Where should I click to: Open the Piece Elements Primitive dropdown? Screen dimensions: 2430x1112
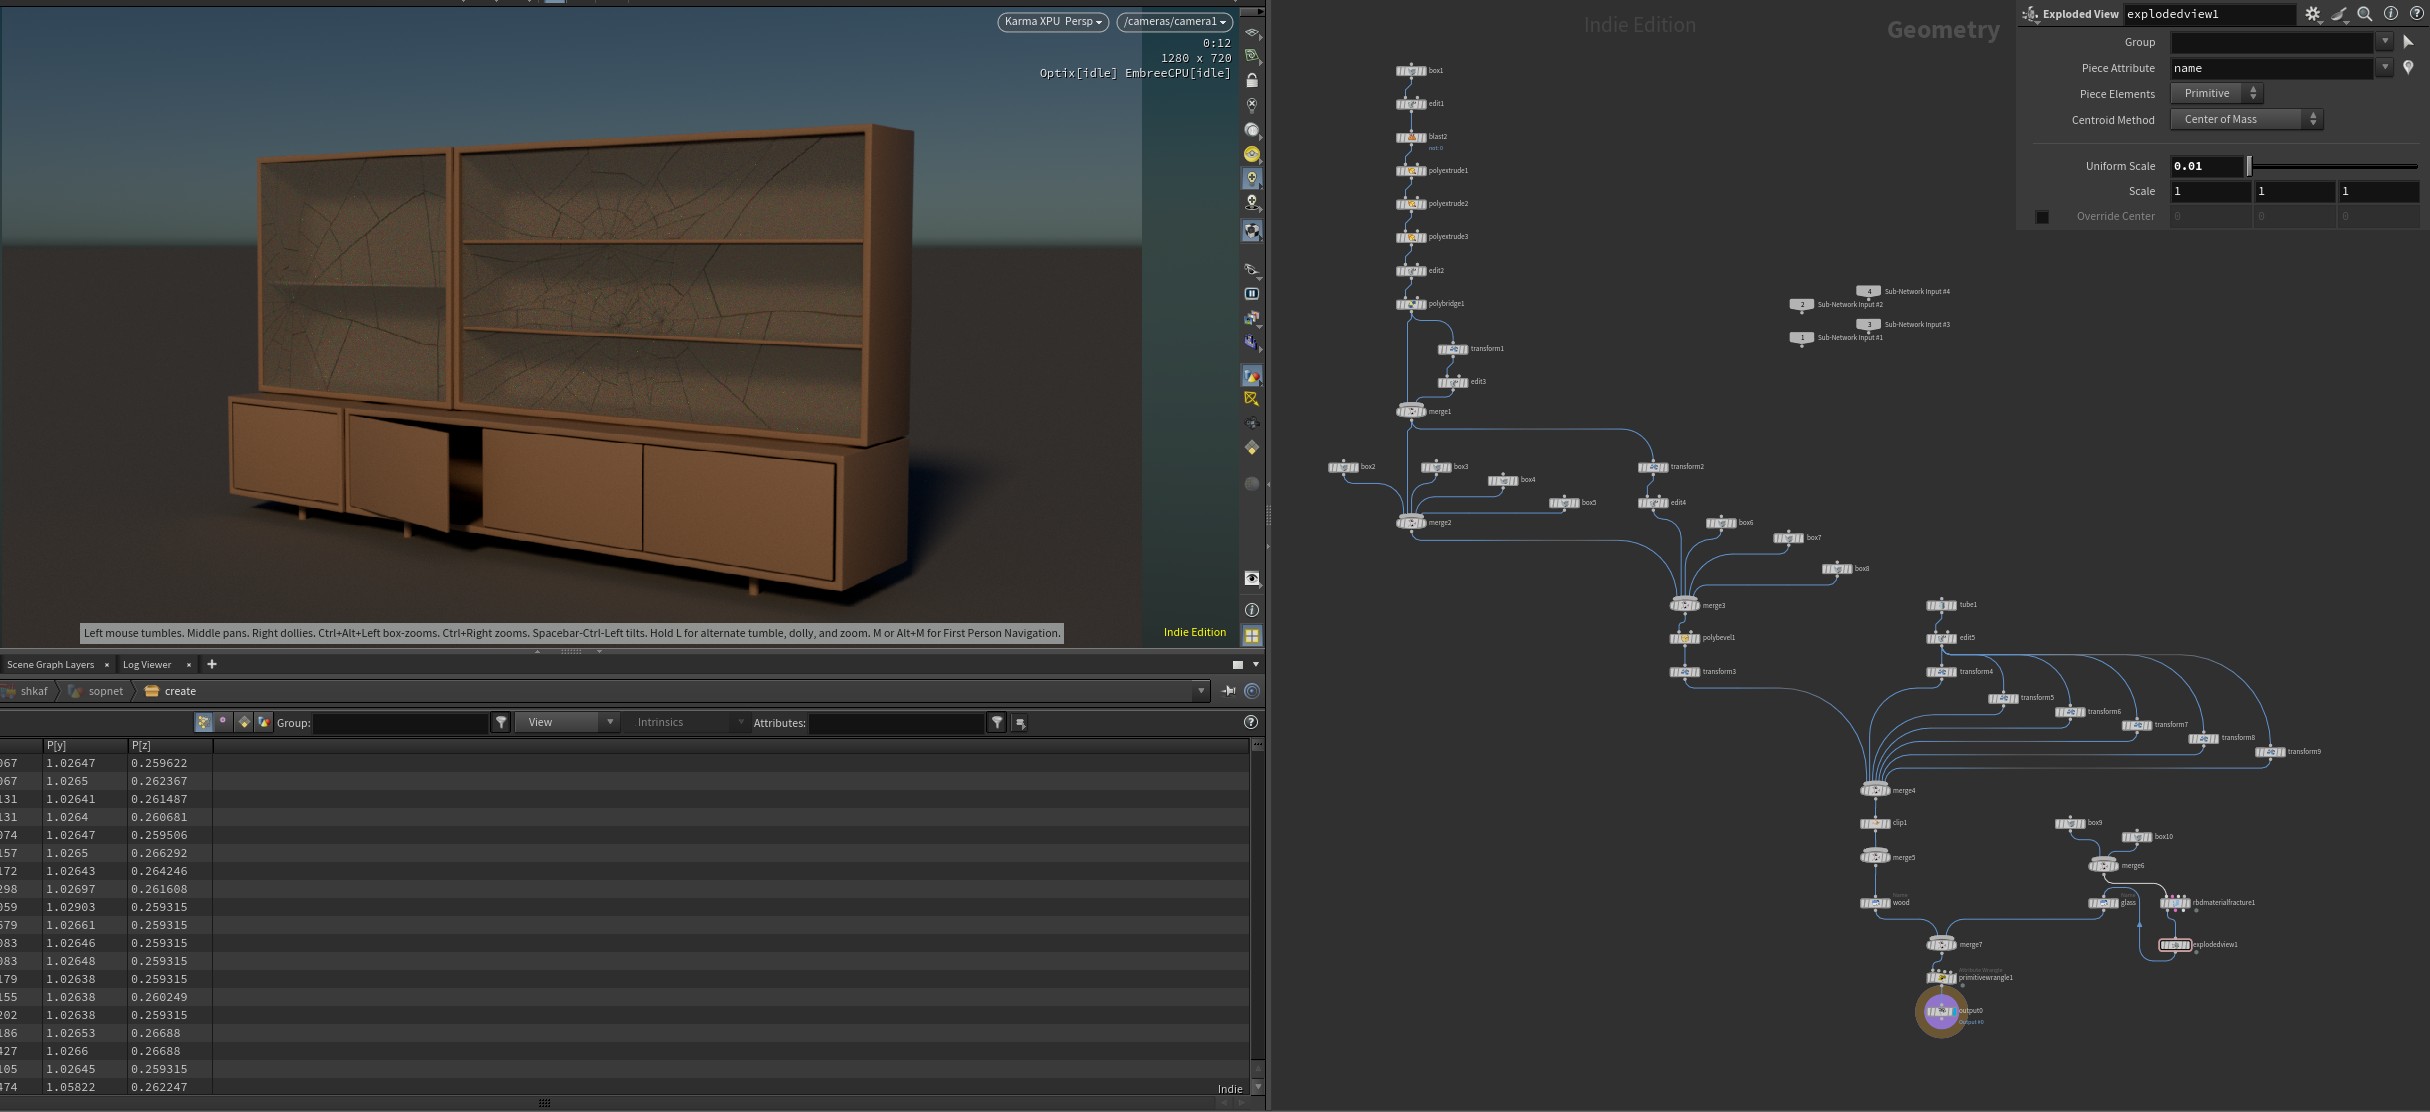click(x=2216, y=94)
